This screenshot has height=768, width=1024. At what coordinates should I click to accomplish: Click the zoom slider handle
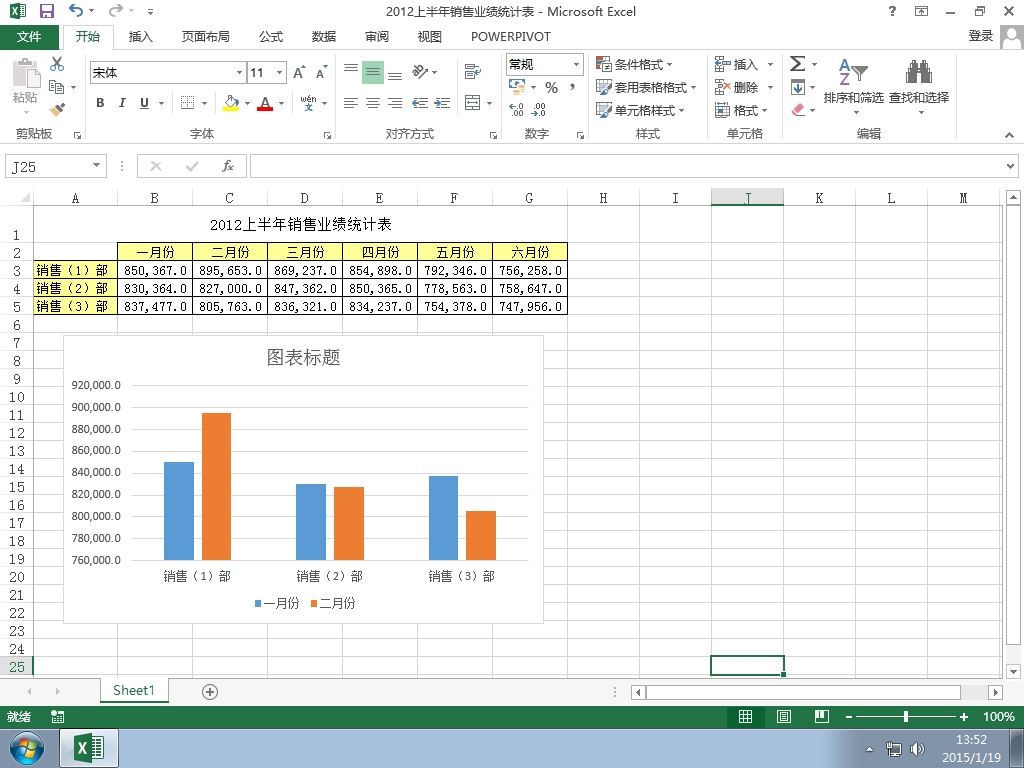pyautogui.click(x=906, y=716)
